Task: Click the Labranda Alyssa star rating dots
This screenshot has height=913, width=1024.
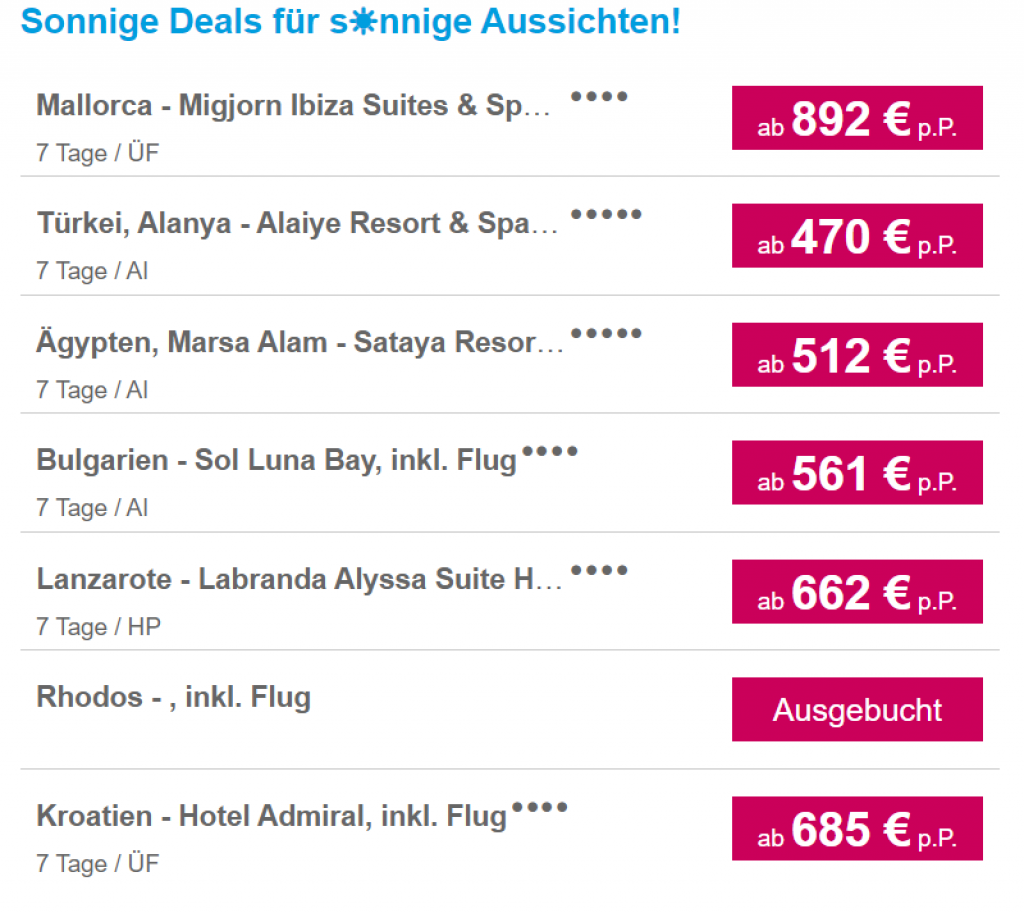Action: pos(599,570)
